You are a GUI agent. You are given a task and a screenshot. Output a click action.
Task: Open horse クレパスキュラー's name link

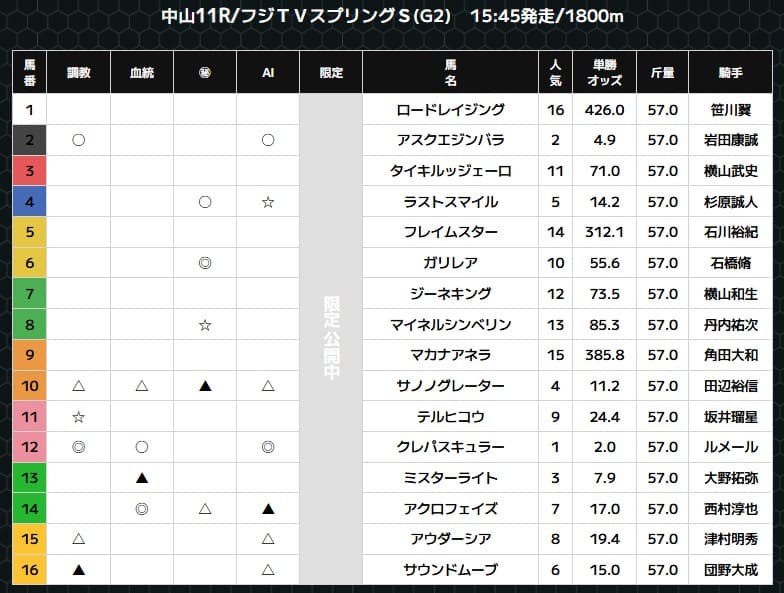pyautogui.click(x=450, y=448)
